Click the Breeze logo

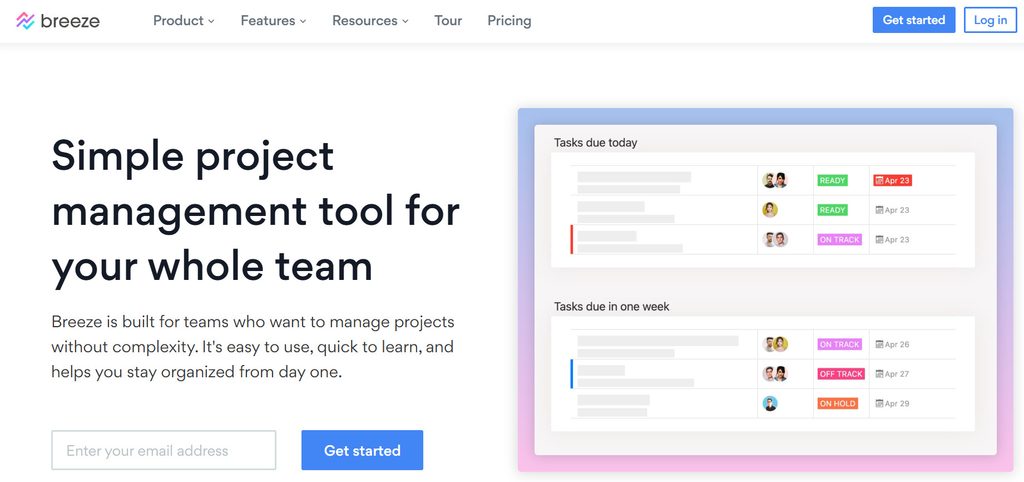(58, 21)
